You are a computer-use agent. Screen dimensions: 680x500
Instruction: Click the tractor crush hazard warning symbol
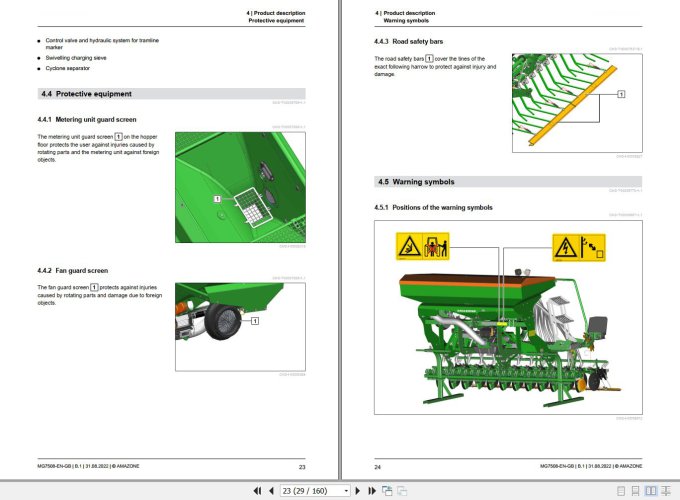click(422, 246)
